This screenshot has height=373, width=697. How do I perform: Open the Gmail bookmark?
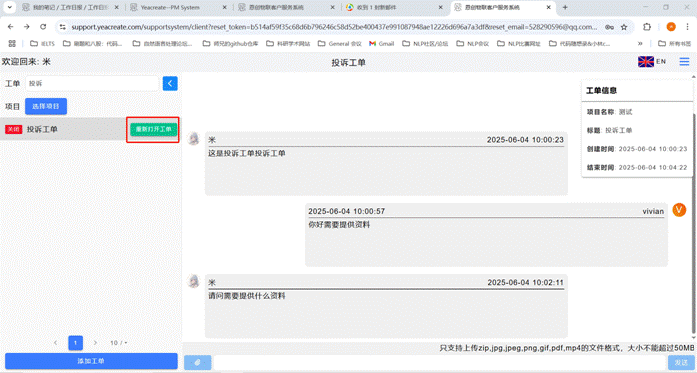pos(381,44)
